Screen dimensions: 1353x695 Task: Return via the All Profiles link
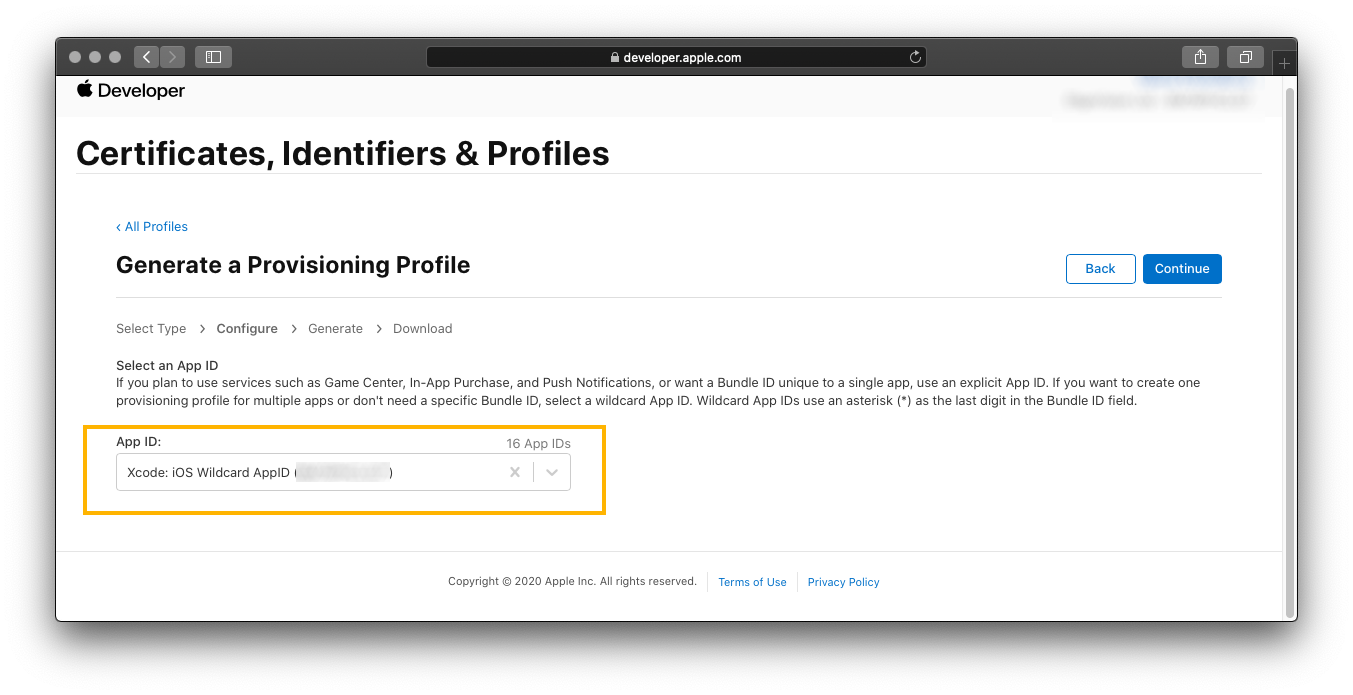click(x=152, y=227)
